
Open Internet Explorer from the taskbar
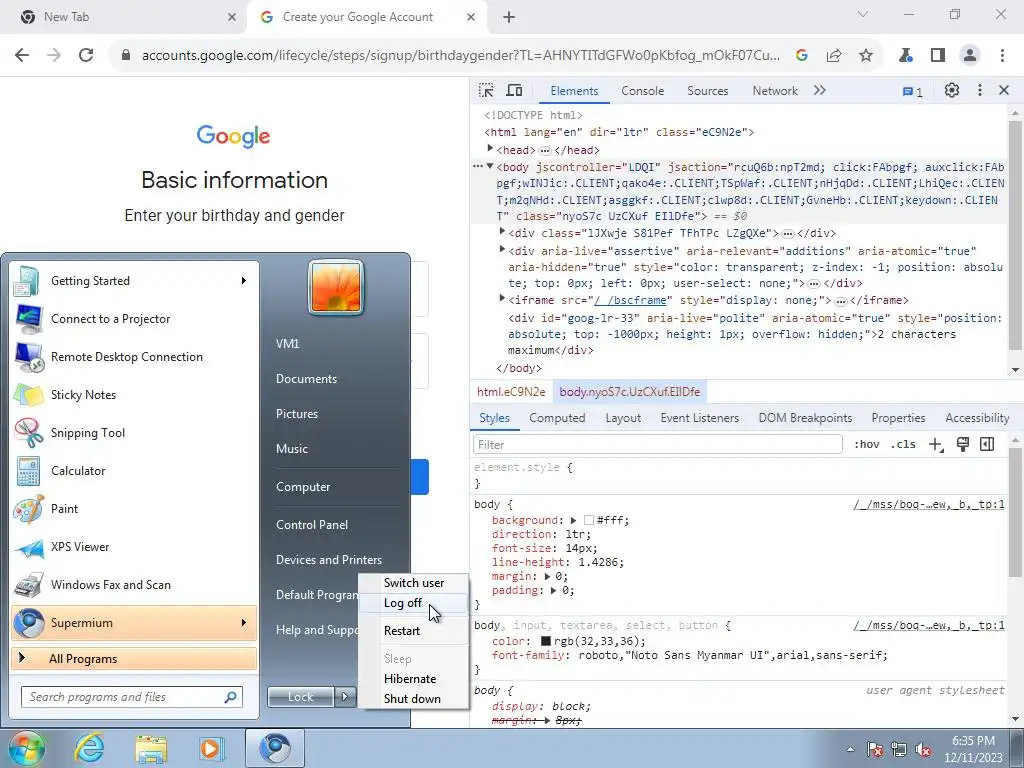tap(89, 748)
